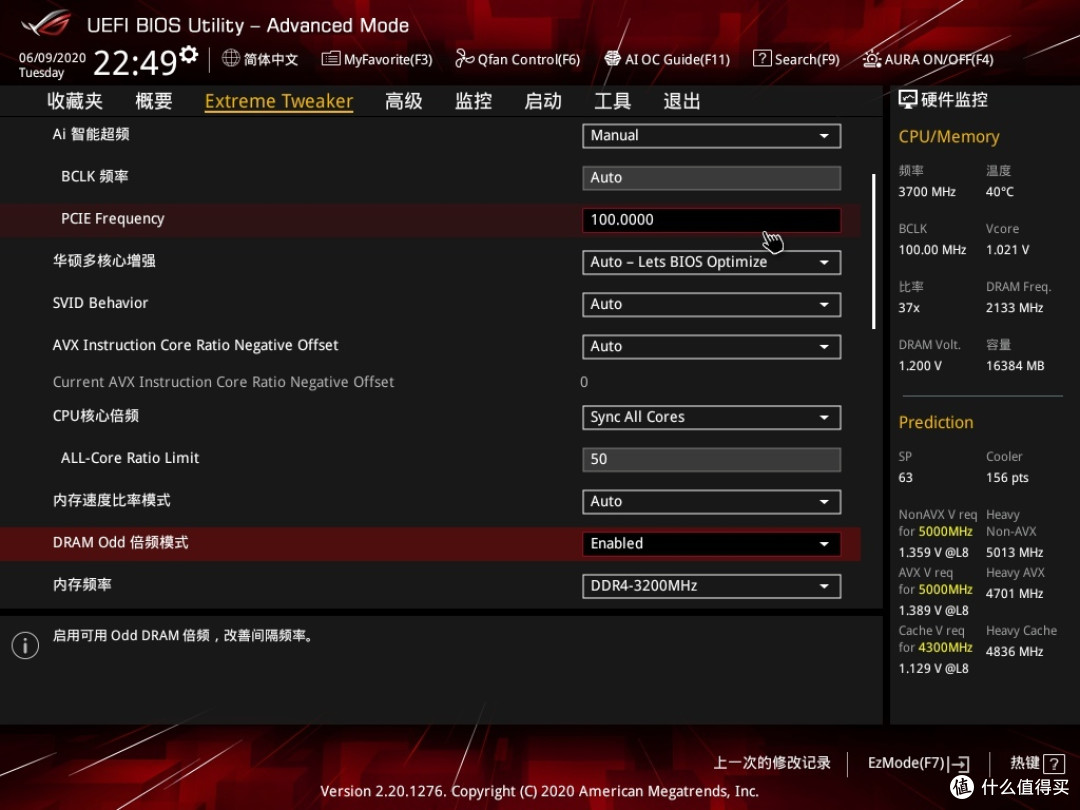Click the CPU/Memory heading
Viewport: 1080px width, 810px height.
pyautogui.click(x=948, y=136)
